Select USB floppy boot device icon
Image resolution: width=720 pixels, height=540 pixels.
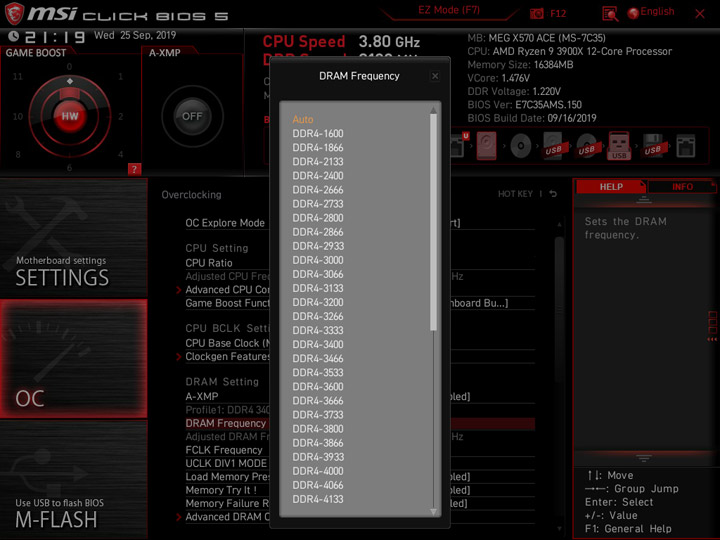point(653,146)
